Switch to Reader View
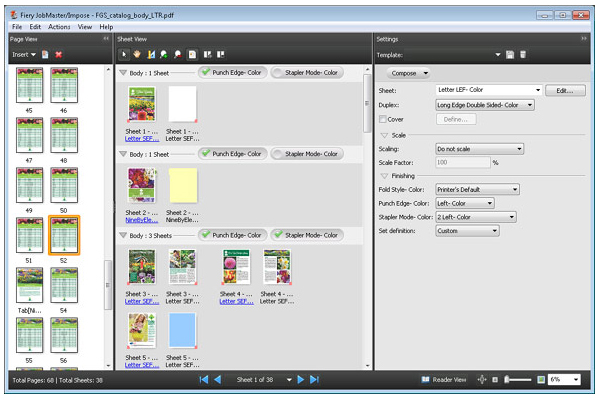Image resolution: width=600 pixels, height=400 pixels. pyautogui.click(x=443, y=380)
